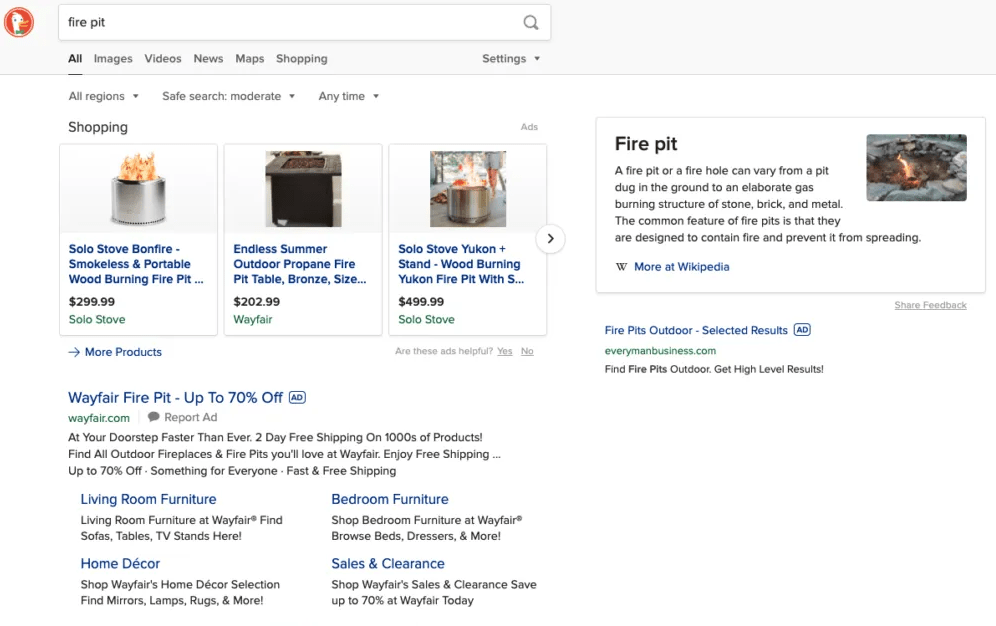Open the Bedroom Furniture sitelink
Image resolution: width=996 pixels, height=626 pixels.
[390, 499]
